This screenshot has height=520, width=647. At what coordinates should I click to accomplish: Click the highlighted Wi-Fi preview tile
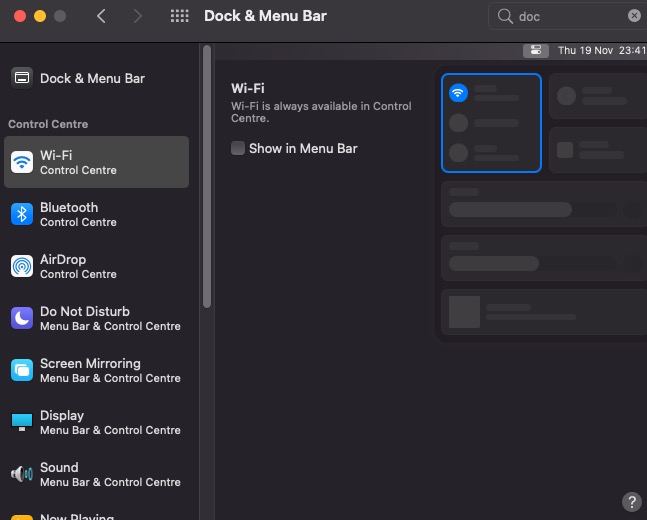pyautogui.click(x=491, y=123)
